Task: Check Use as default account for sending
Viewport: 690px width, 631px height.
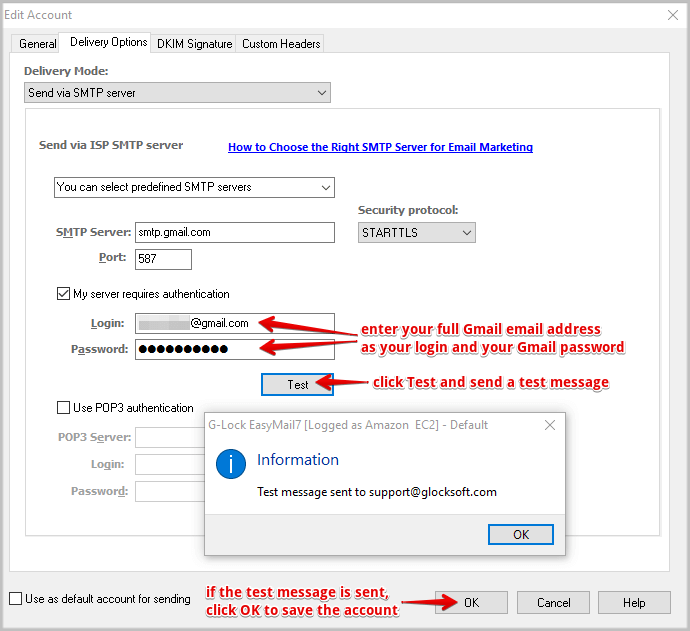Action: 15,598
